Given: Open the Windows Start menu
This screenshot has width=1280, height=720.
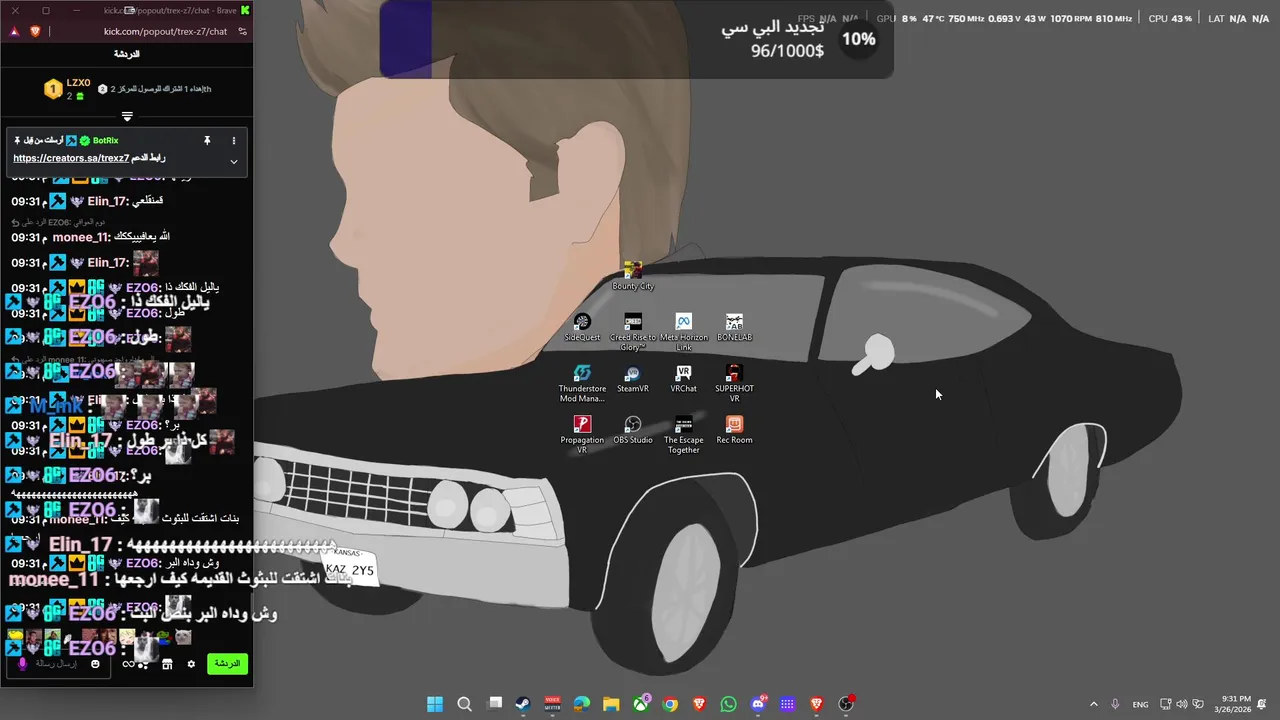Looking at the screenshot, I should (x=435, y=704).
